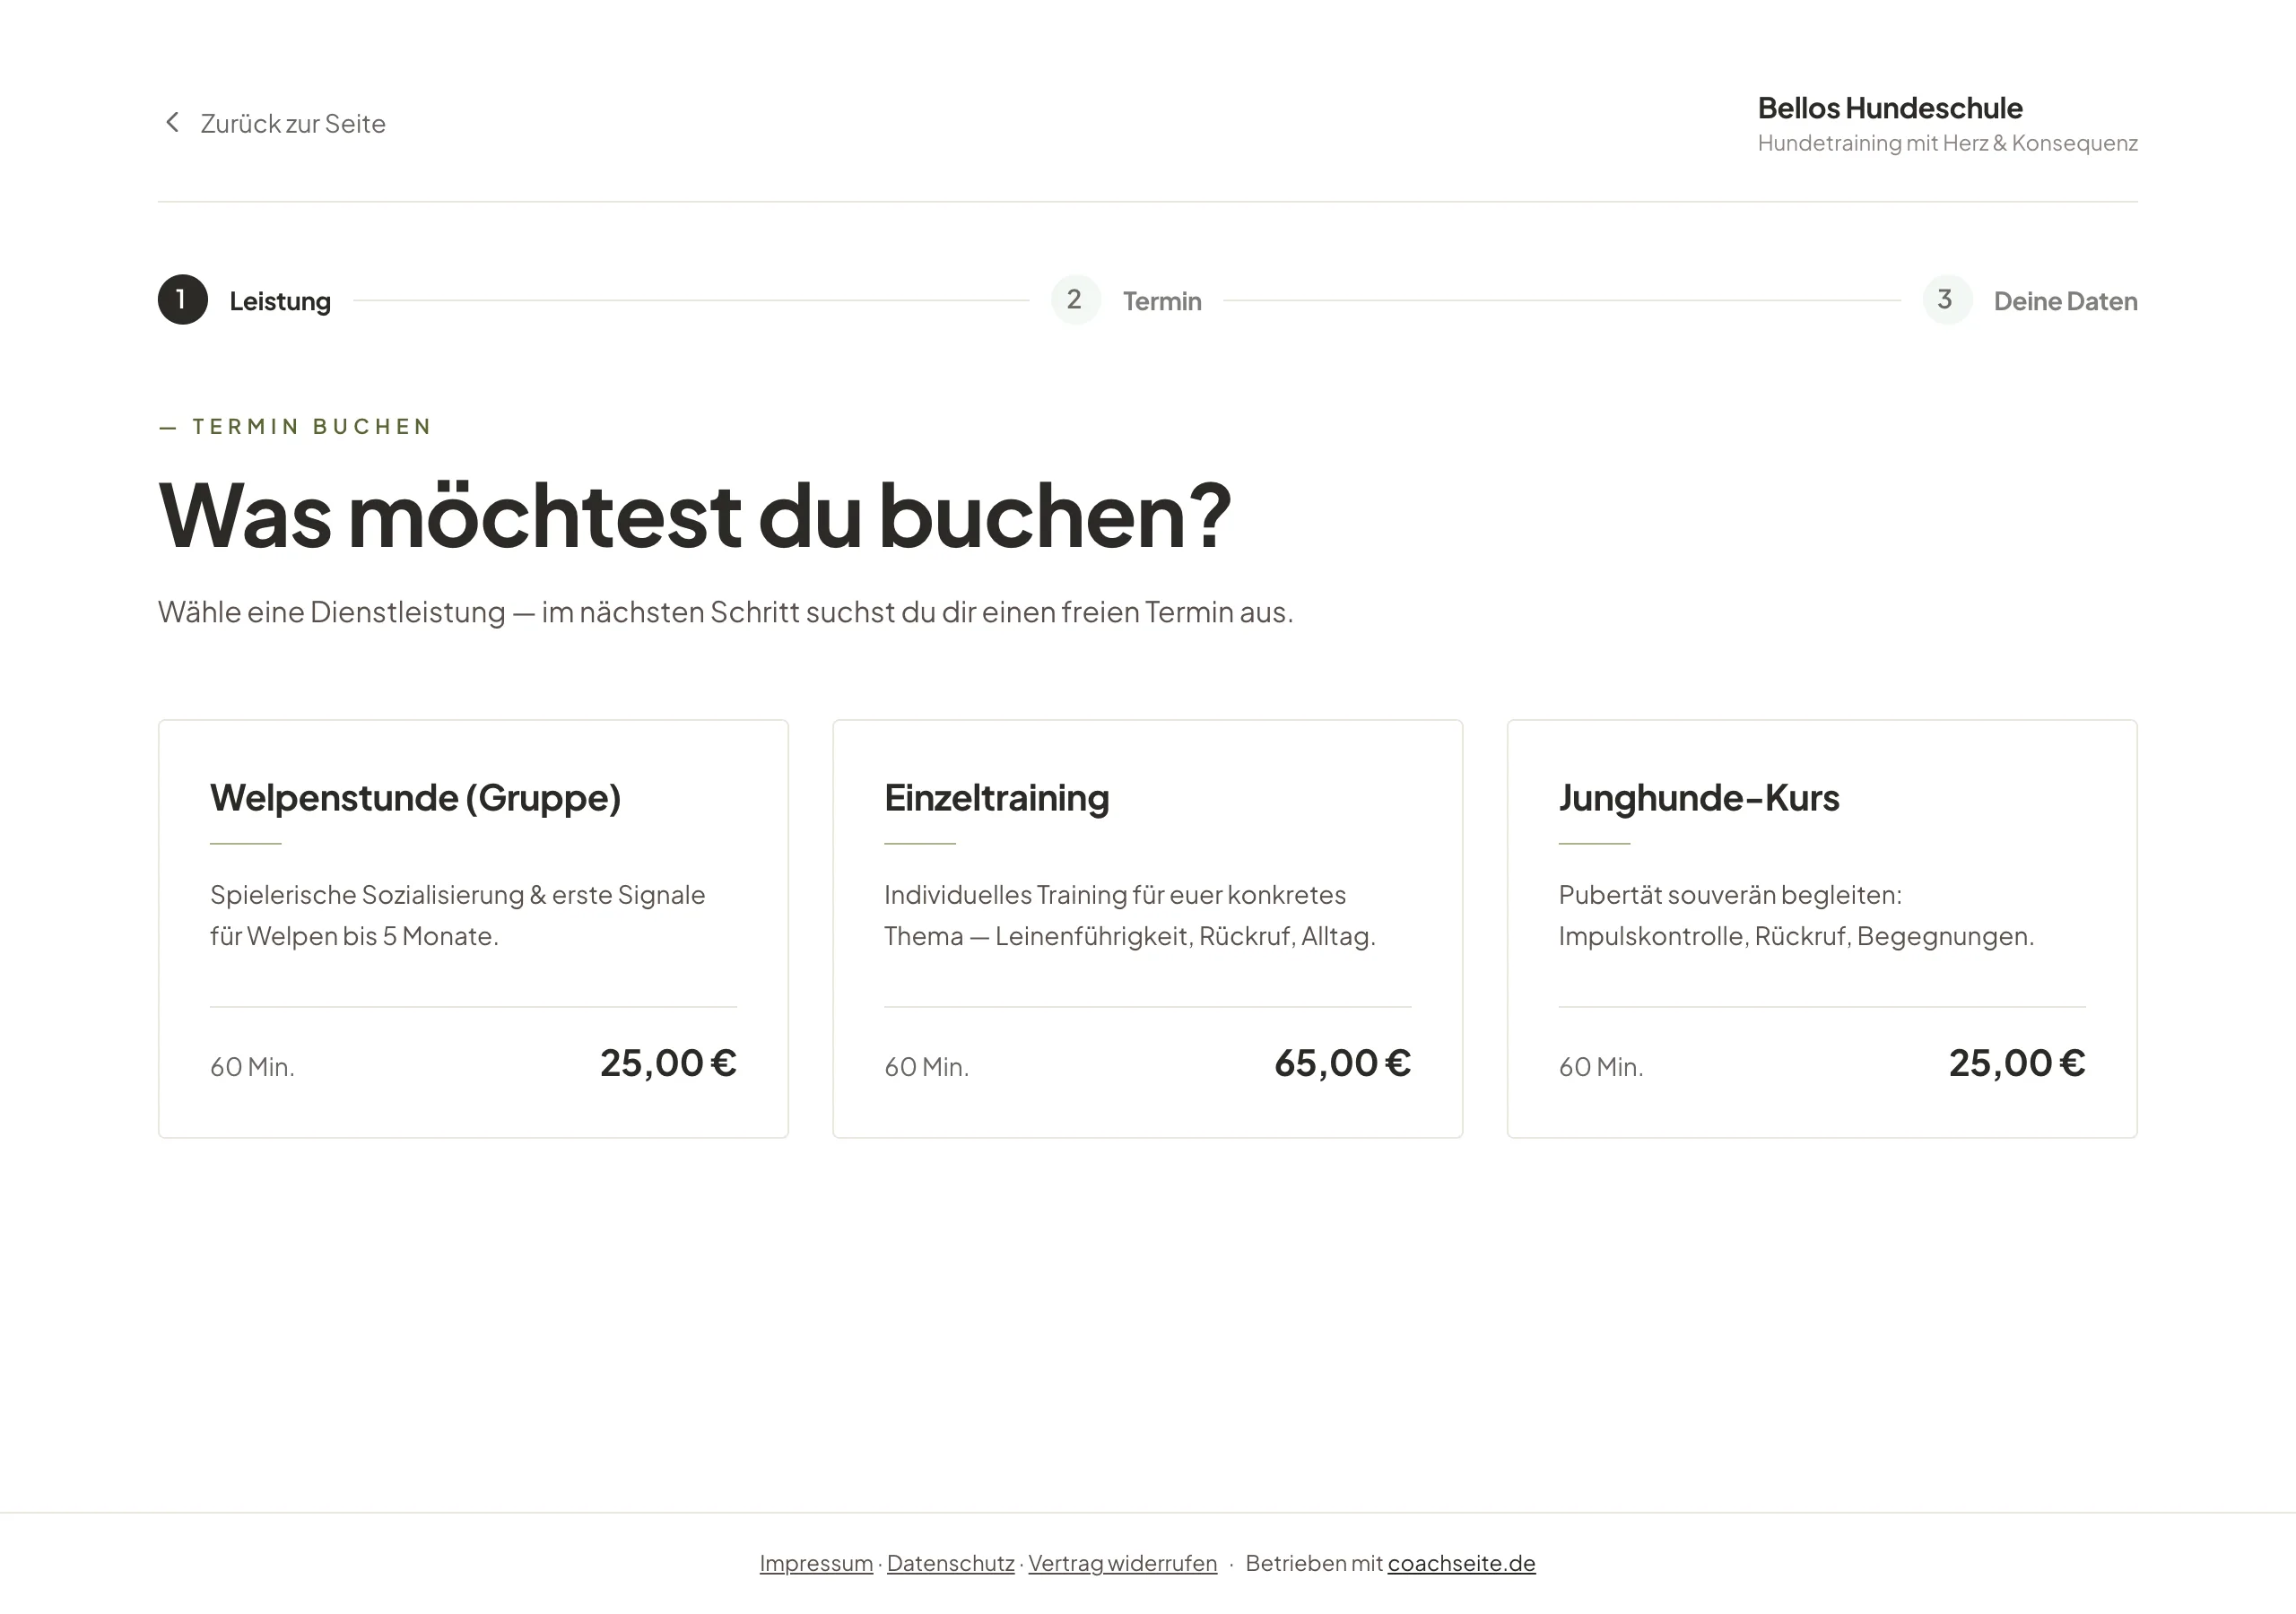Choose the 'Junghunde-Kurs' card title

point(1698,798)
